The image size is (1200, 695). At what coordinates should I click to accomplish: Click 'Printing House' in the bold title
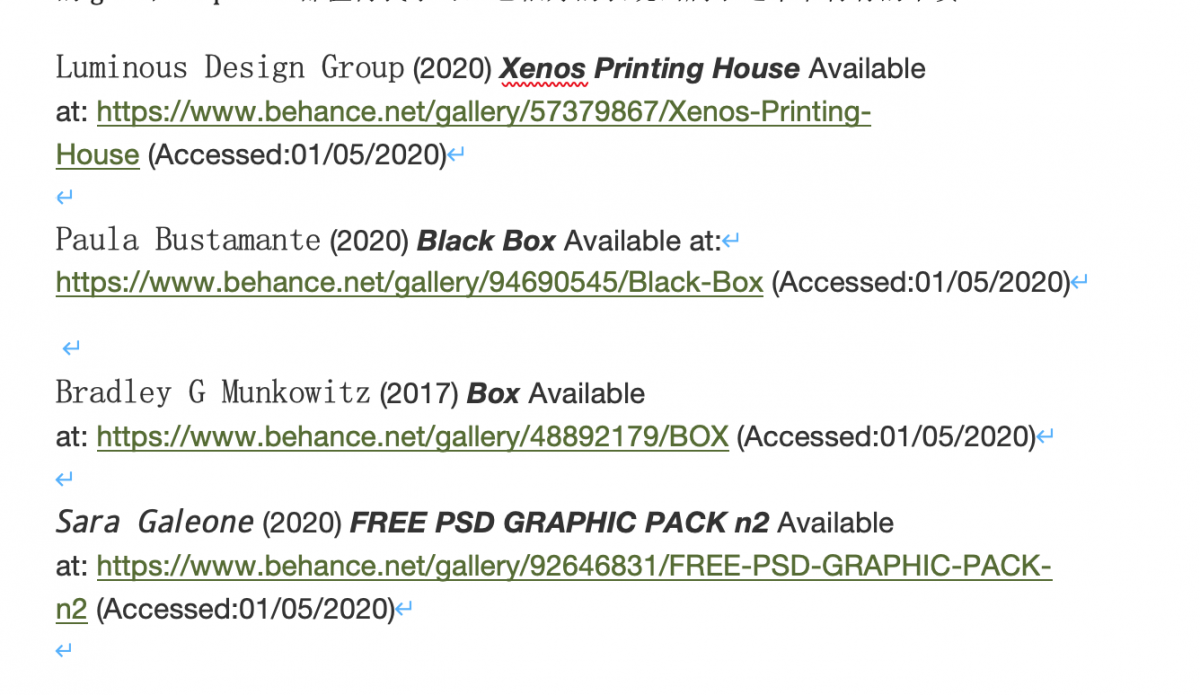pos(697,69)
